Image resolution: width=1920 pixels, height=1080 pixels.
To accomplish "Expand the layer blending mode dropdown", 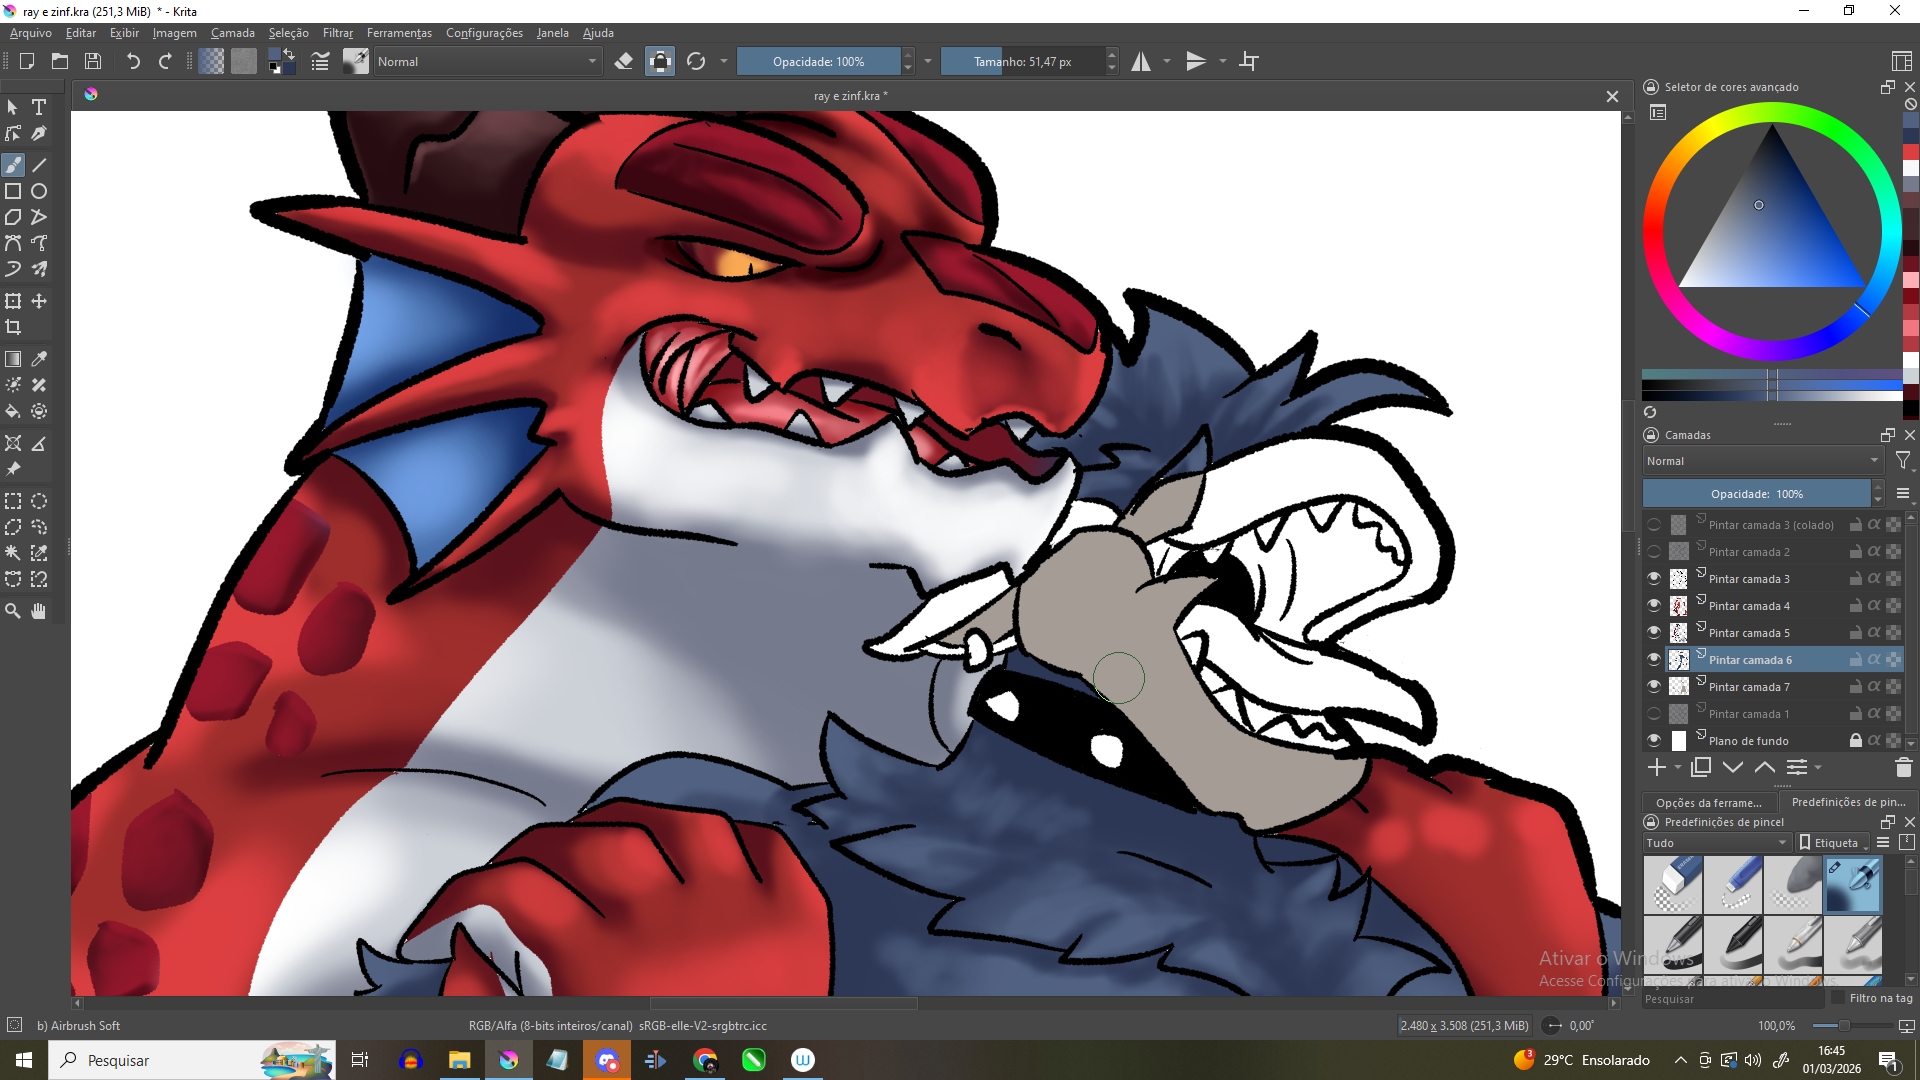I will pos(1762,461).
